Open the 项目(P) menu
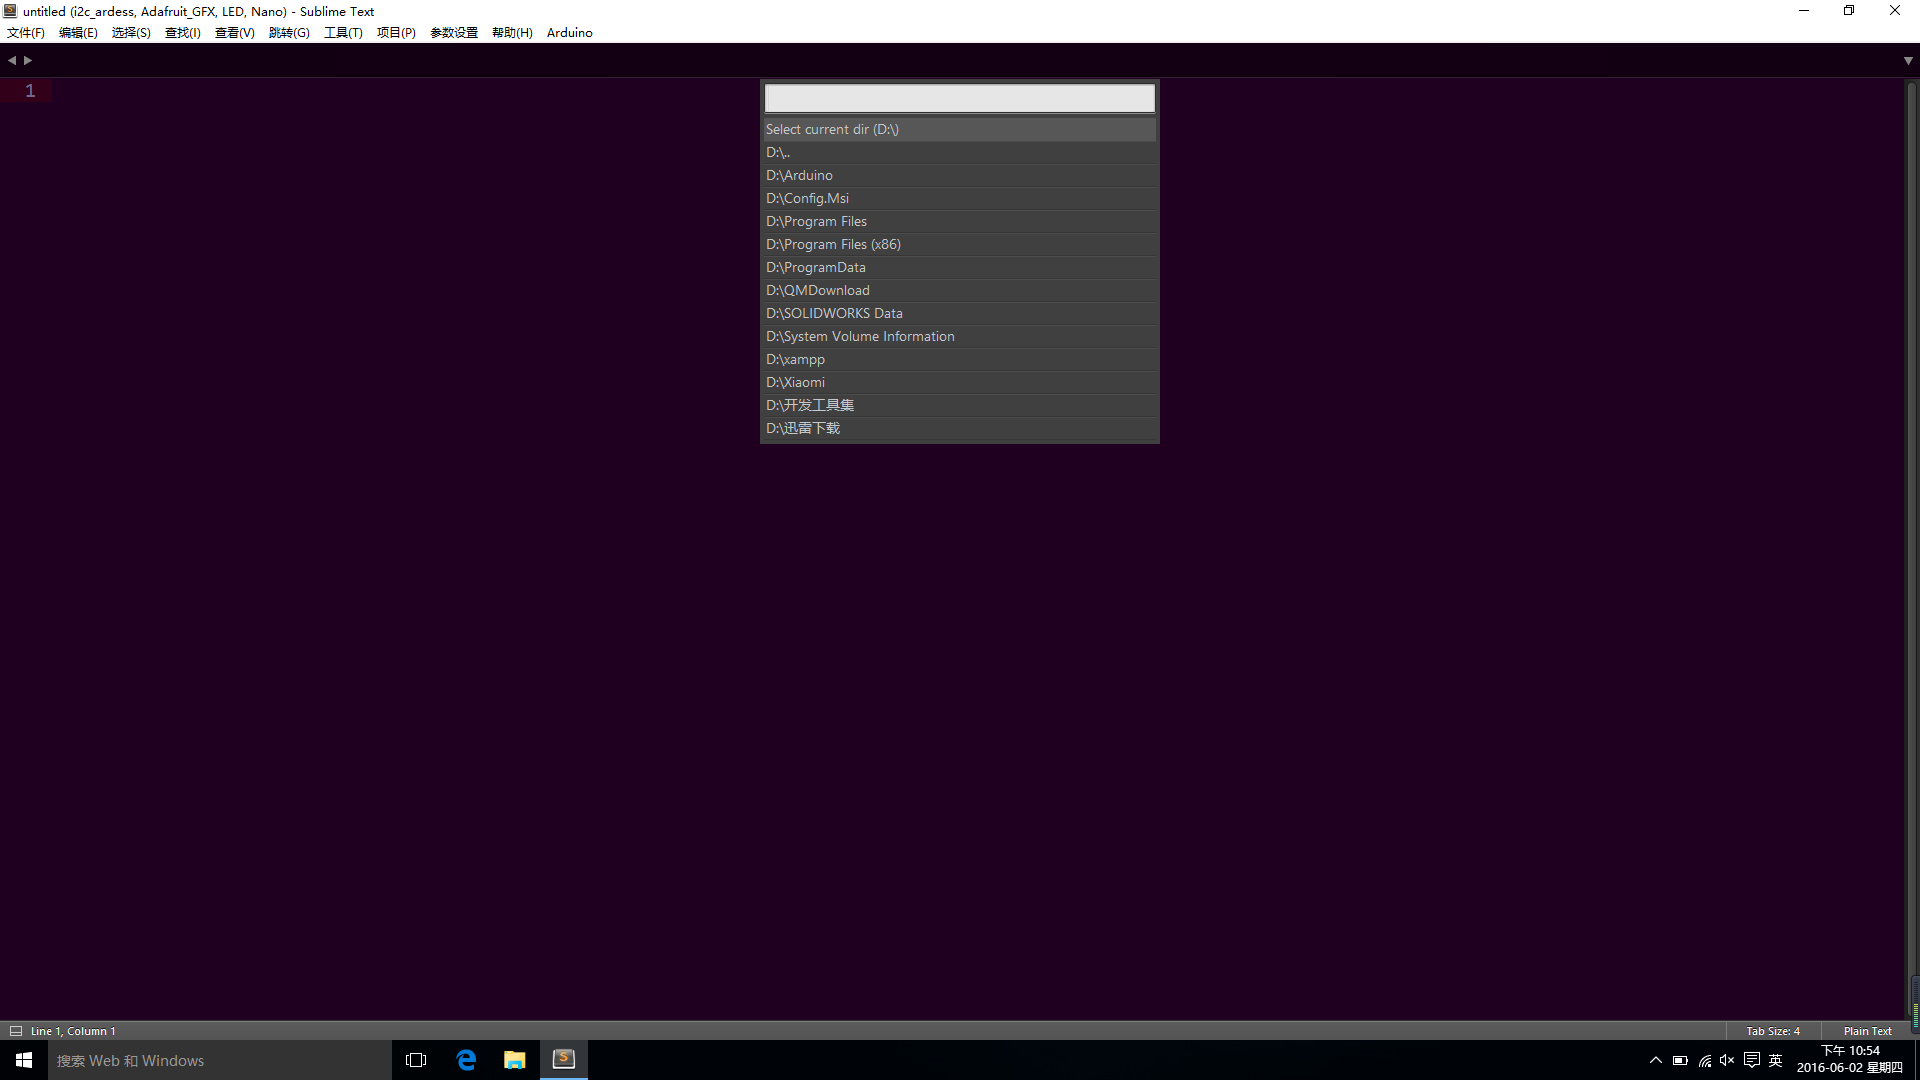This screenshot has width=1920, height=1080. click(396, 32)
